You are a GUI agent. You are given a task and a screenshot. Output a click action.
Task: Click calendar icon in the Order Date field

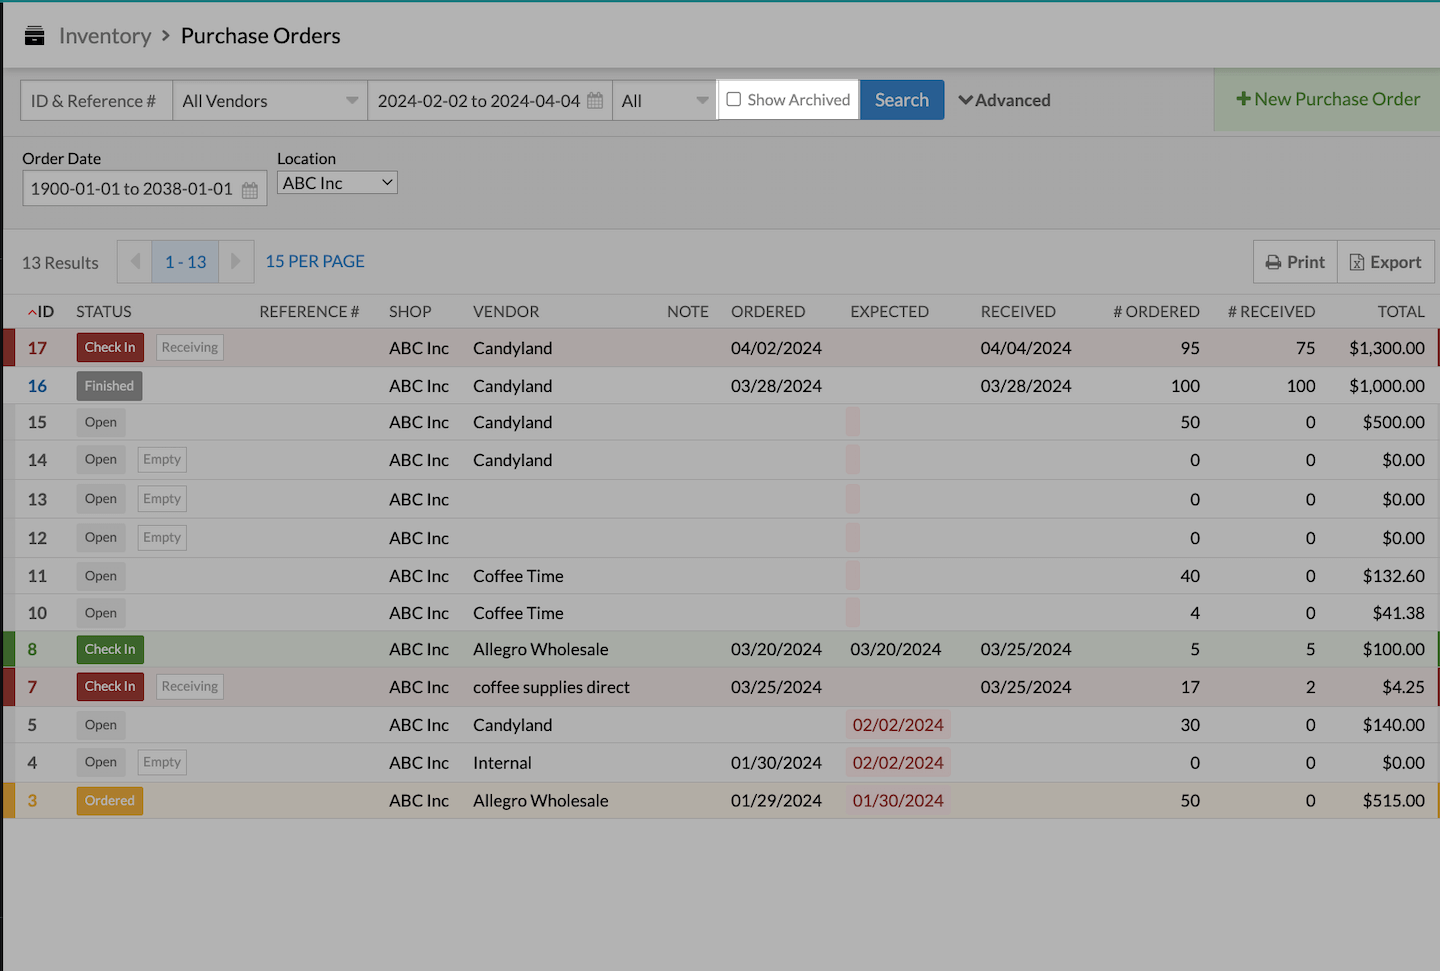click(250, 190)
